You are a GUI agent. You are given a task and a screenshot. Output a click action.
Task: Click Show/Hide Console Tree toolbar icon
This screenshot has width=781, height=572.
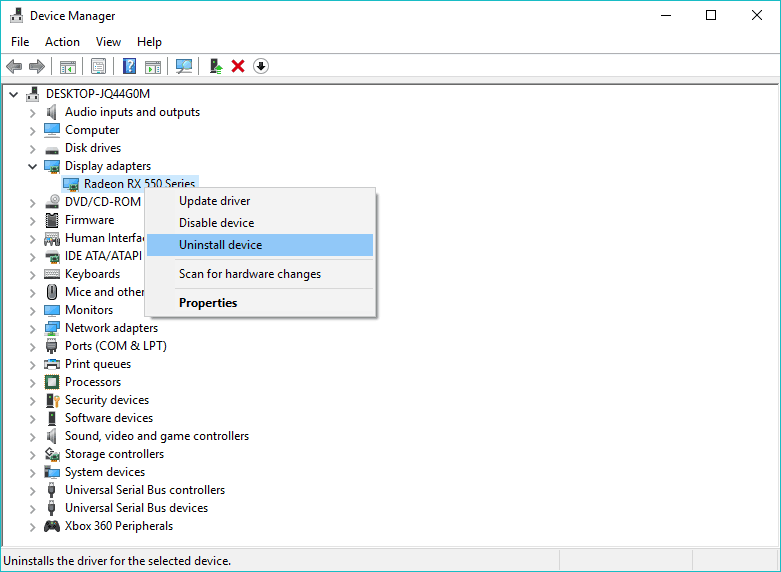(x=68, y=66)
